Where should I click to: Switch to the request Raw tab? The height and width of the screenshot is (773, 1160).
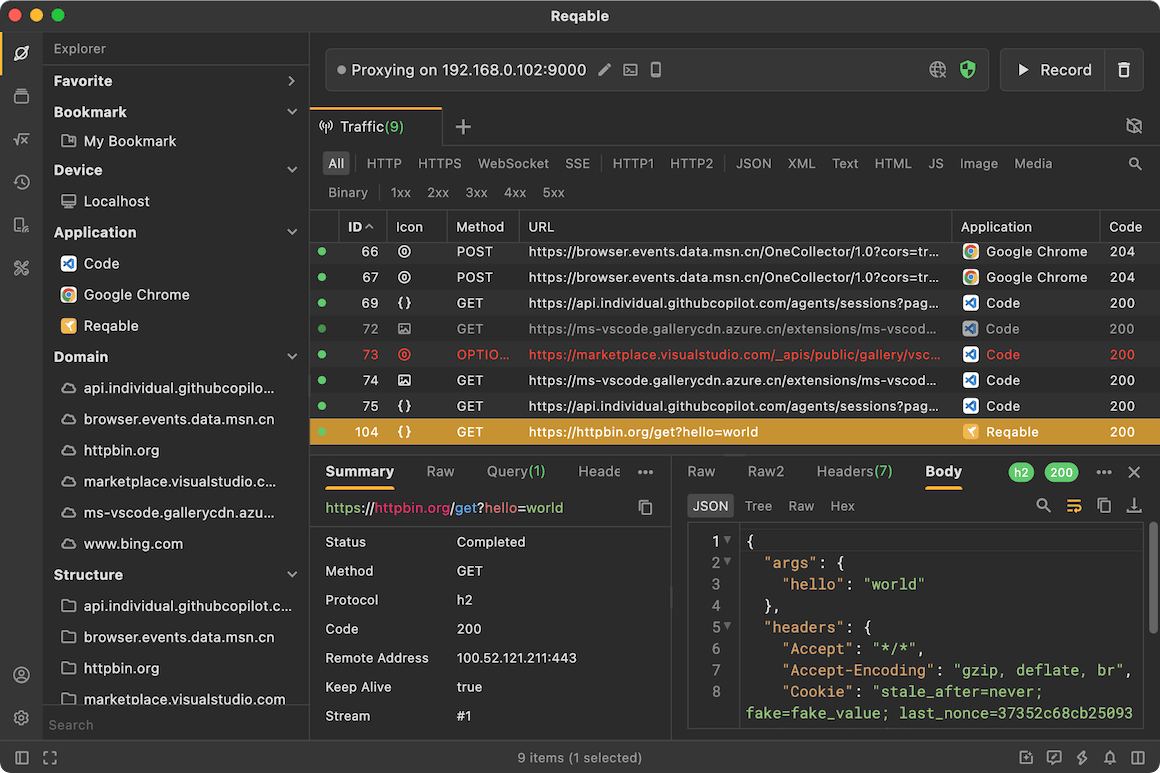(440, 471)
